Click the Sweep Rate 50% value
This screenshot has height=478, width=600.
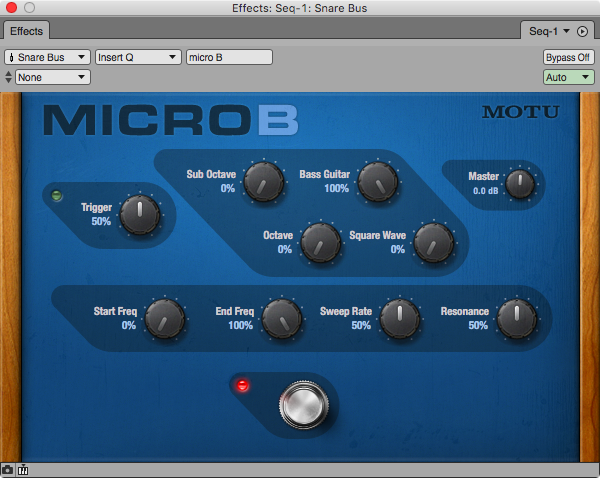(361, 325)
